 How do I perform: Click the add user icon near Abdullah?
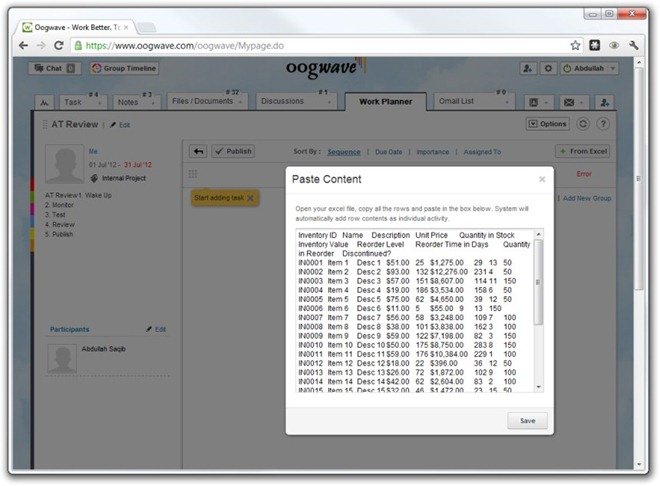click(528, 68)
